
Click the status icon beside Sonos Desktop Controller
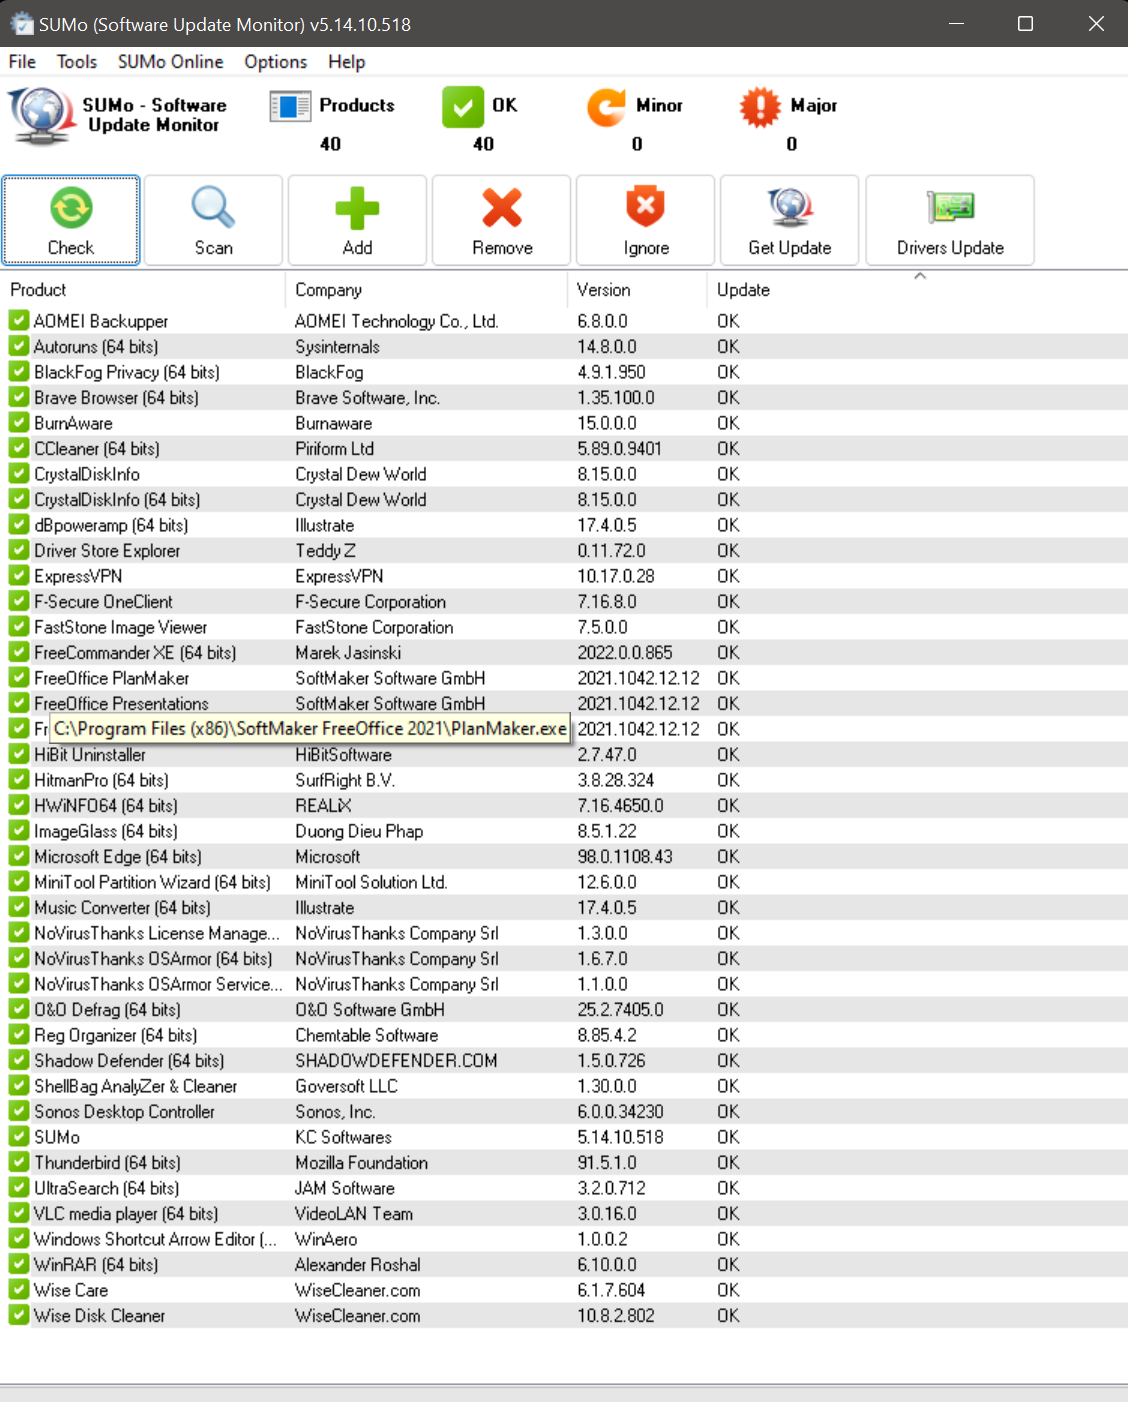[19, 1112]
